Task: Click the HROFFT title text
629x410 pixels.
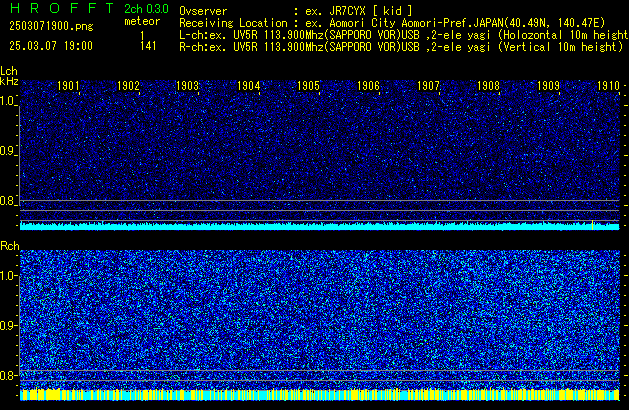Action: 62,8
